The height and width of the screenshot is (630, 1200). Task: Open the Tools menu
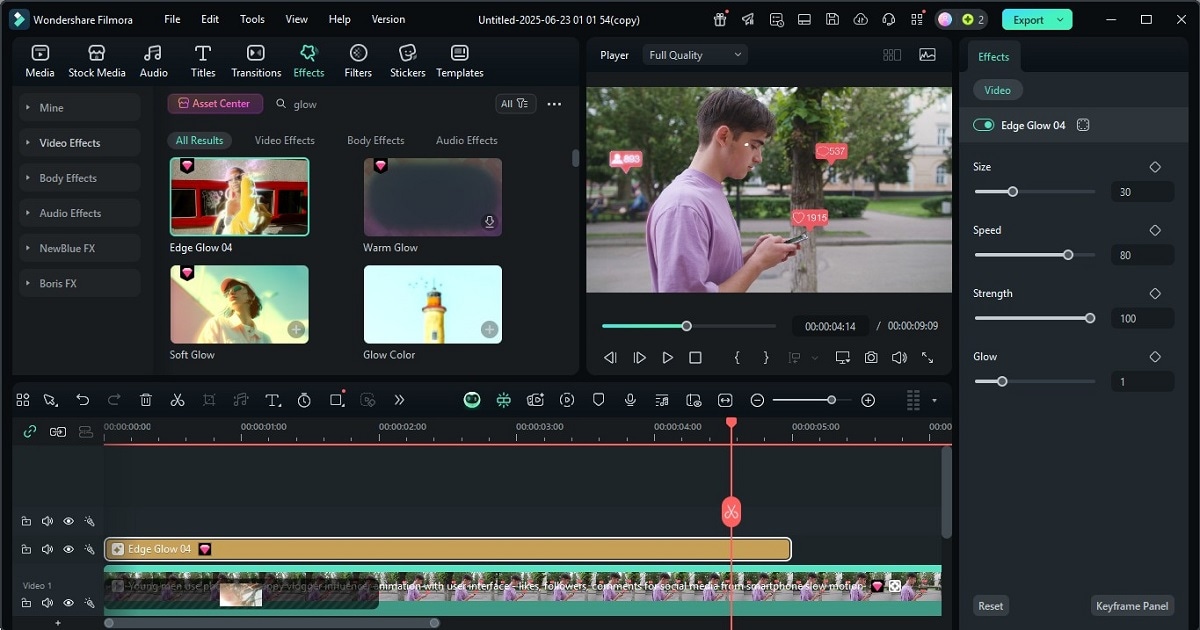click(252, 19)
